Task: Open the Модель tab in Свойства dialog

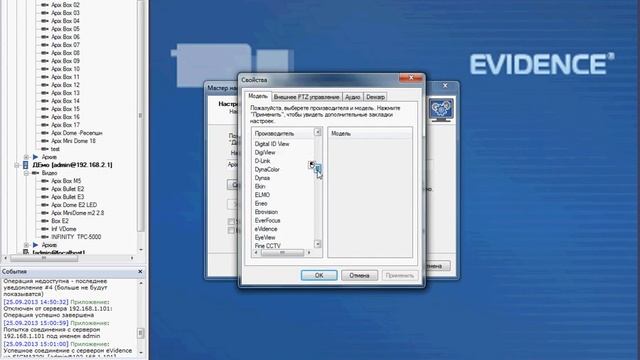Action: pos(258,96)
